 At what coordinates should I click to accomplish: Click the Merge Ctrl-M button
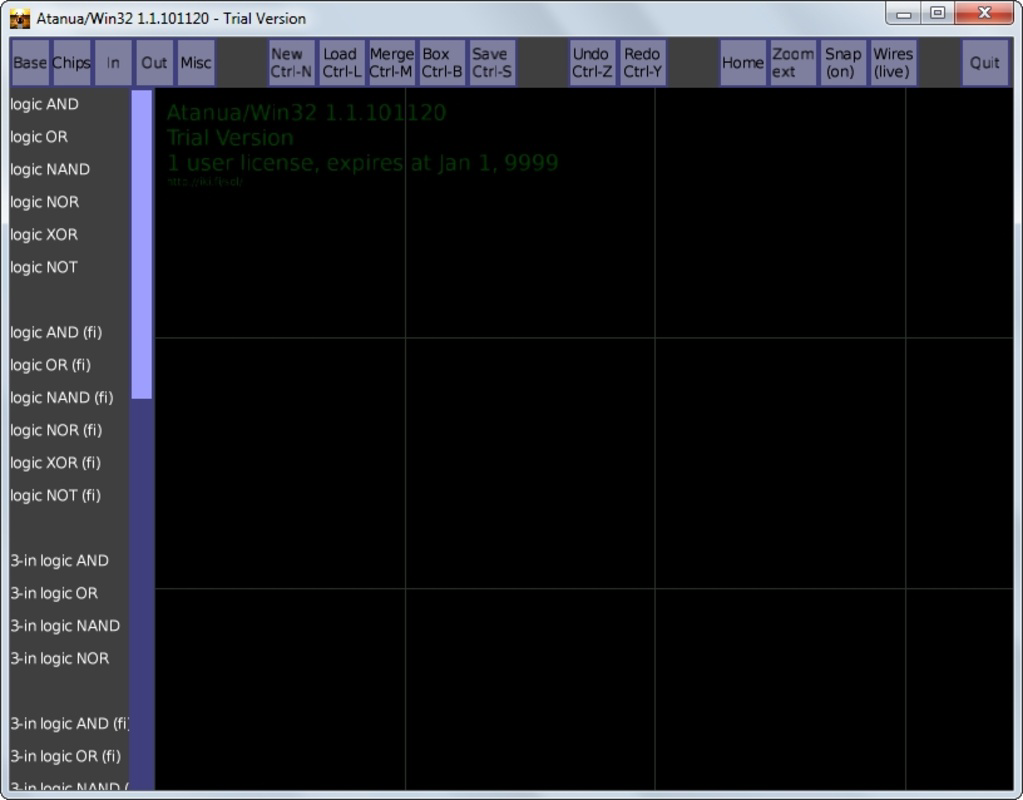tap(391, 63)
